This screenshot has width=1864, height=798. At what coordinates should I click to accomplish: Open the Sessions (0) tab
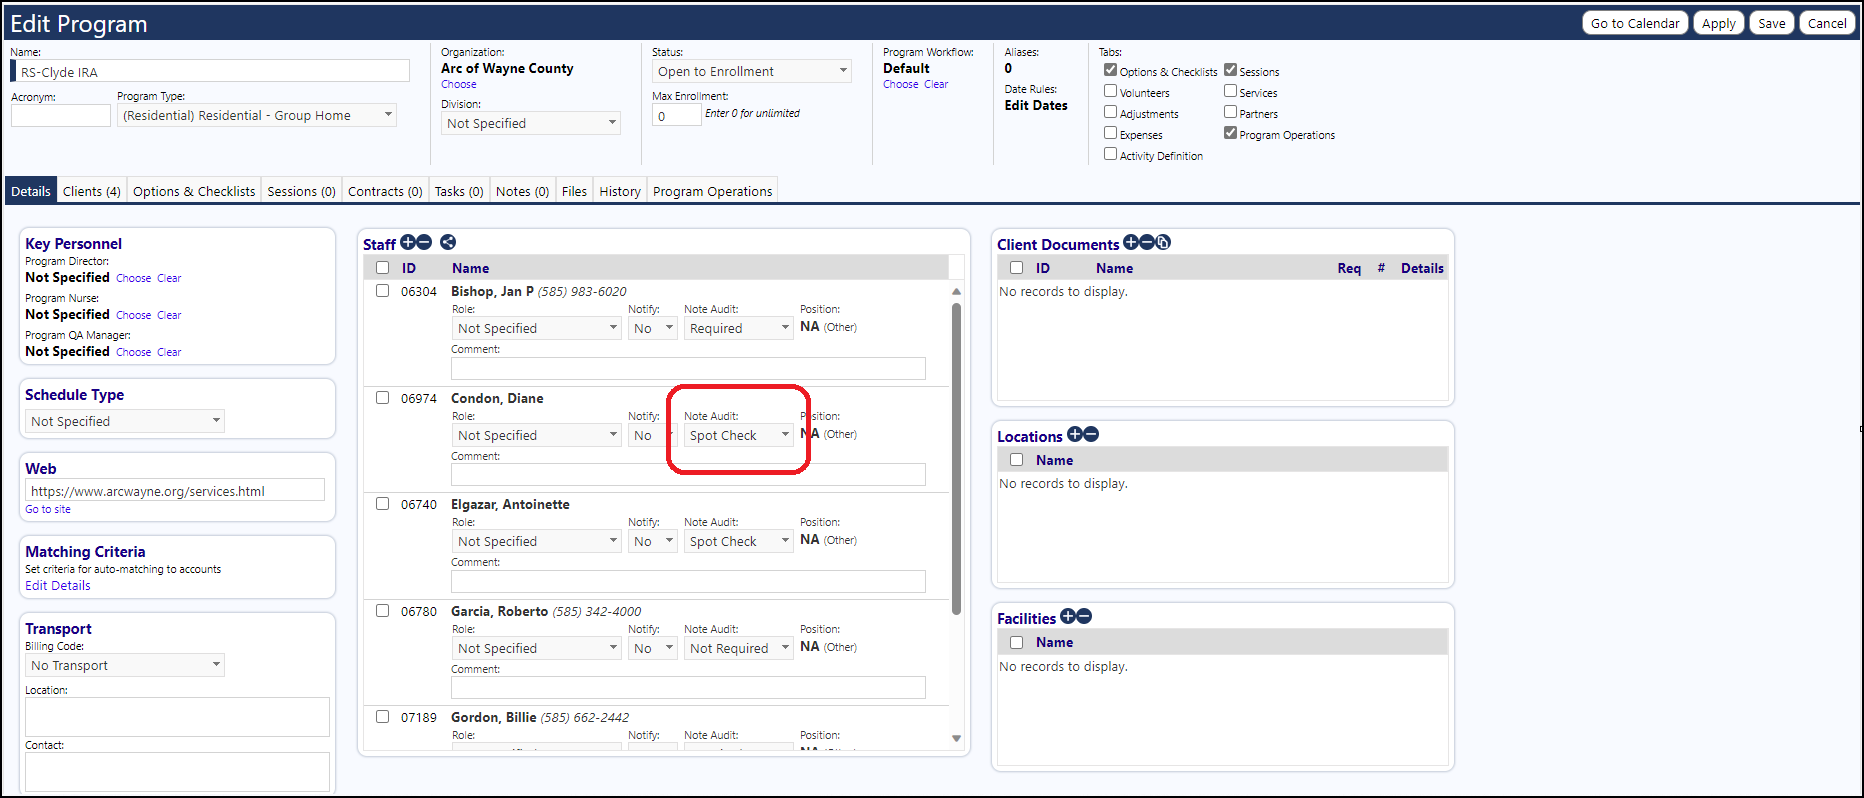(x=301, y=191)
